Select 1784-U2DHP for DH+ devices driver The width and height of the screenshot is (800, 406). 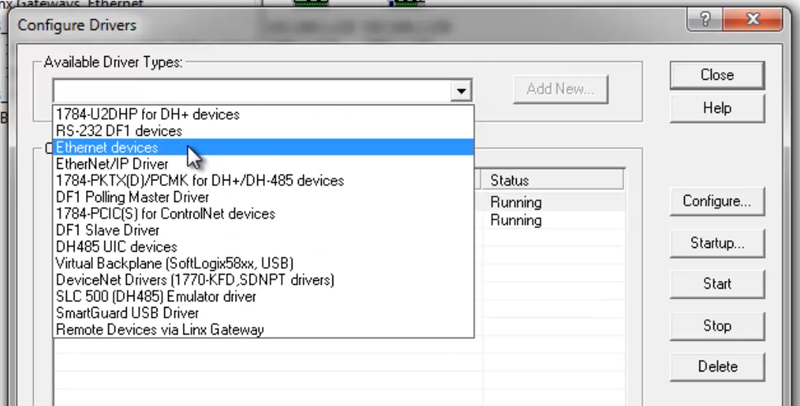click(x=263, y=114)
